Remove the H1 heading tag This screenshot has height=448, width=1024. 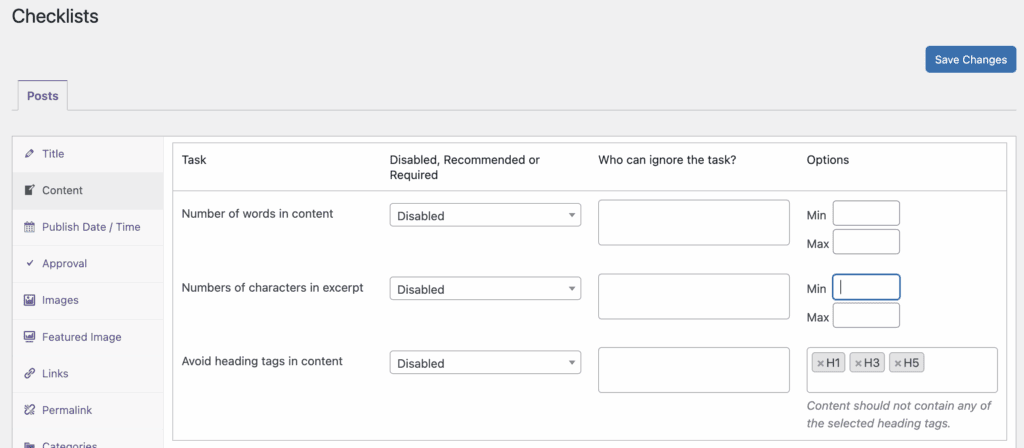pyautogui.click(x=820, y=363)
